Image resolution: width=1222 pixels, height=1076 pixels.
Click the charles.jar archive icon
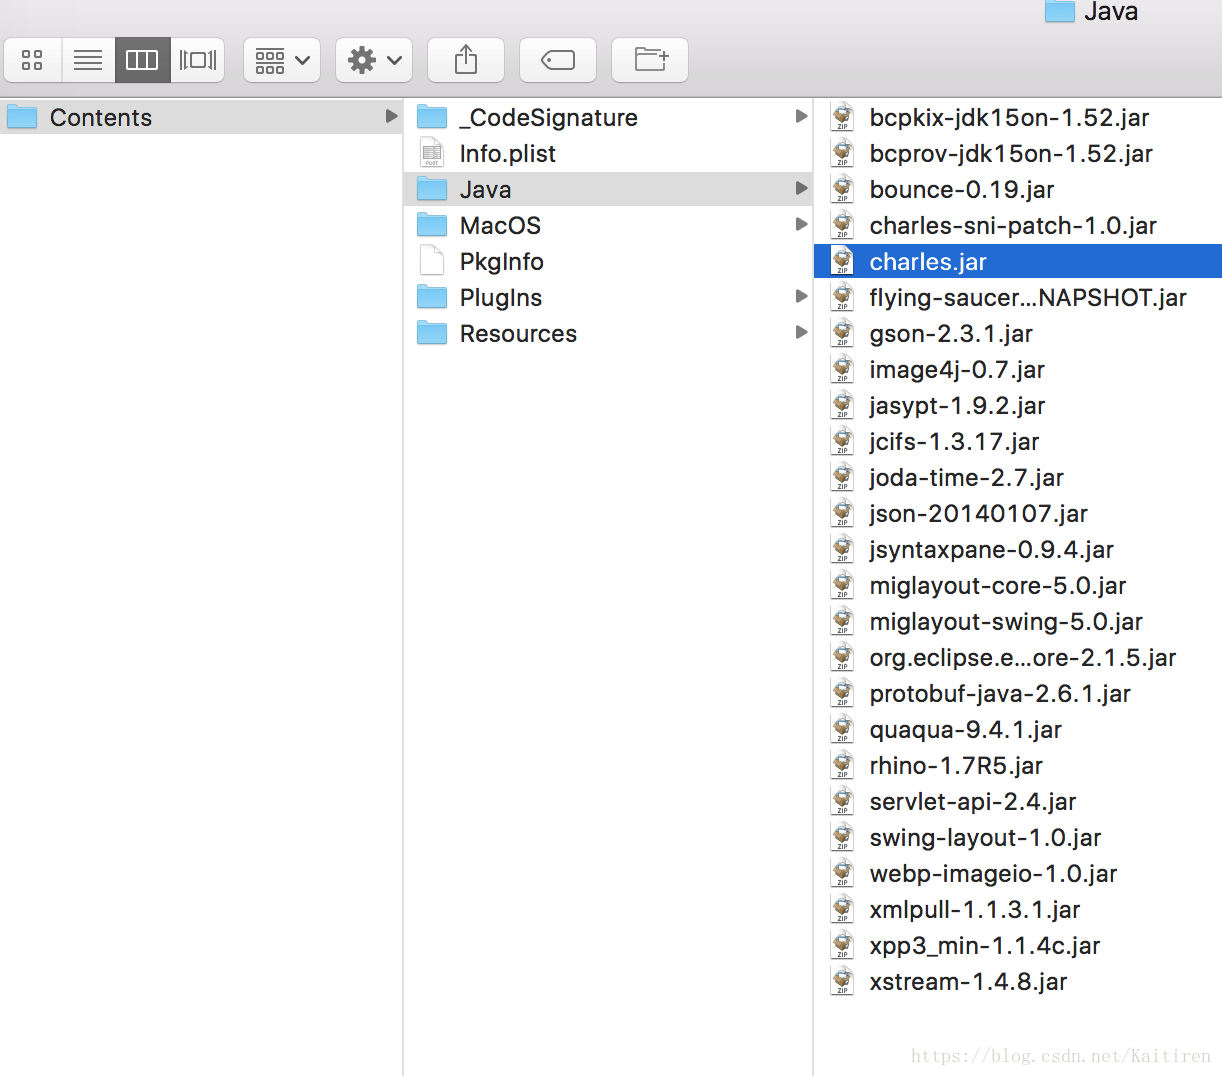(x=843, y=261)
